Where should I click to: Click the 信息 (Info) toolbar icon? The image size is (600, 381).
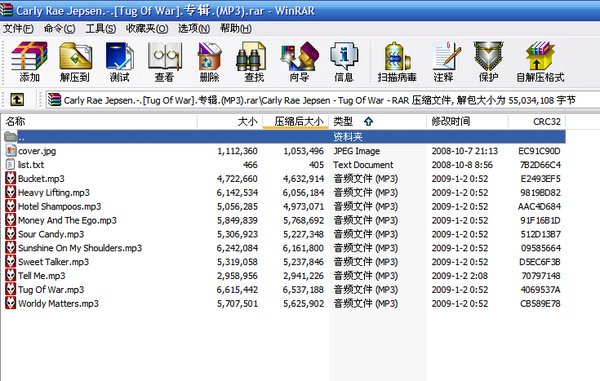tap(344, 56)
